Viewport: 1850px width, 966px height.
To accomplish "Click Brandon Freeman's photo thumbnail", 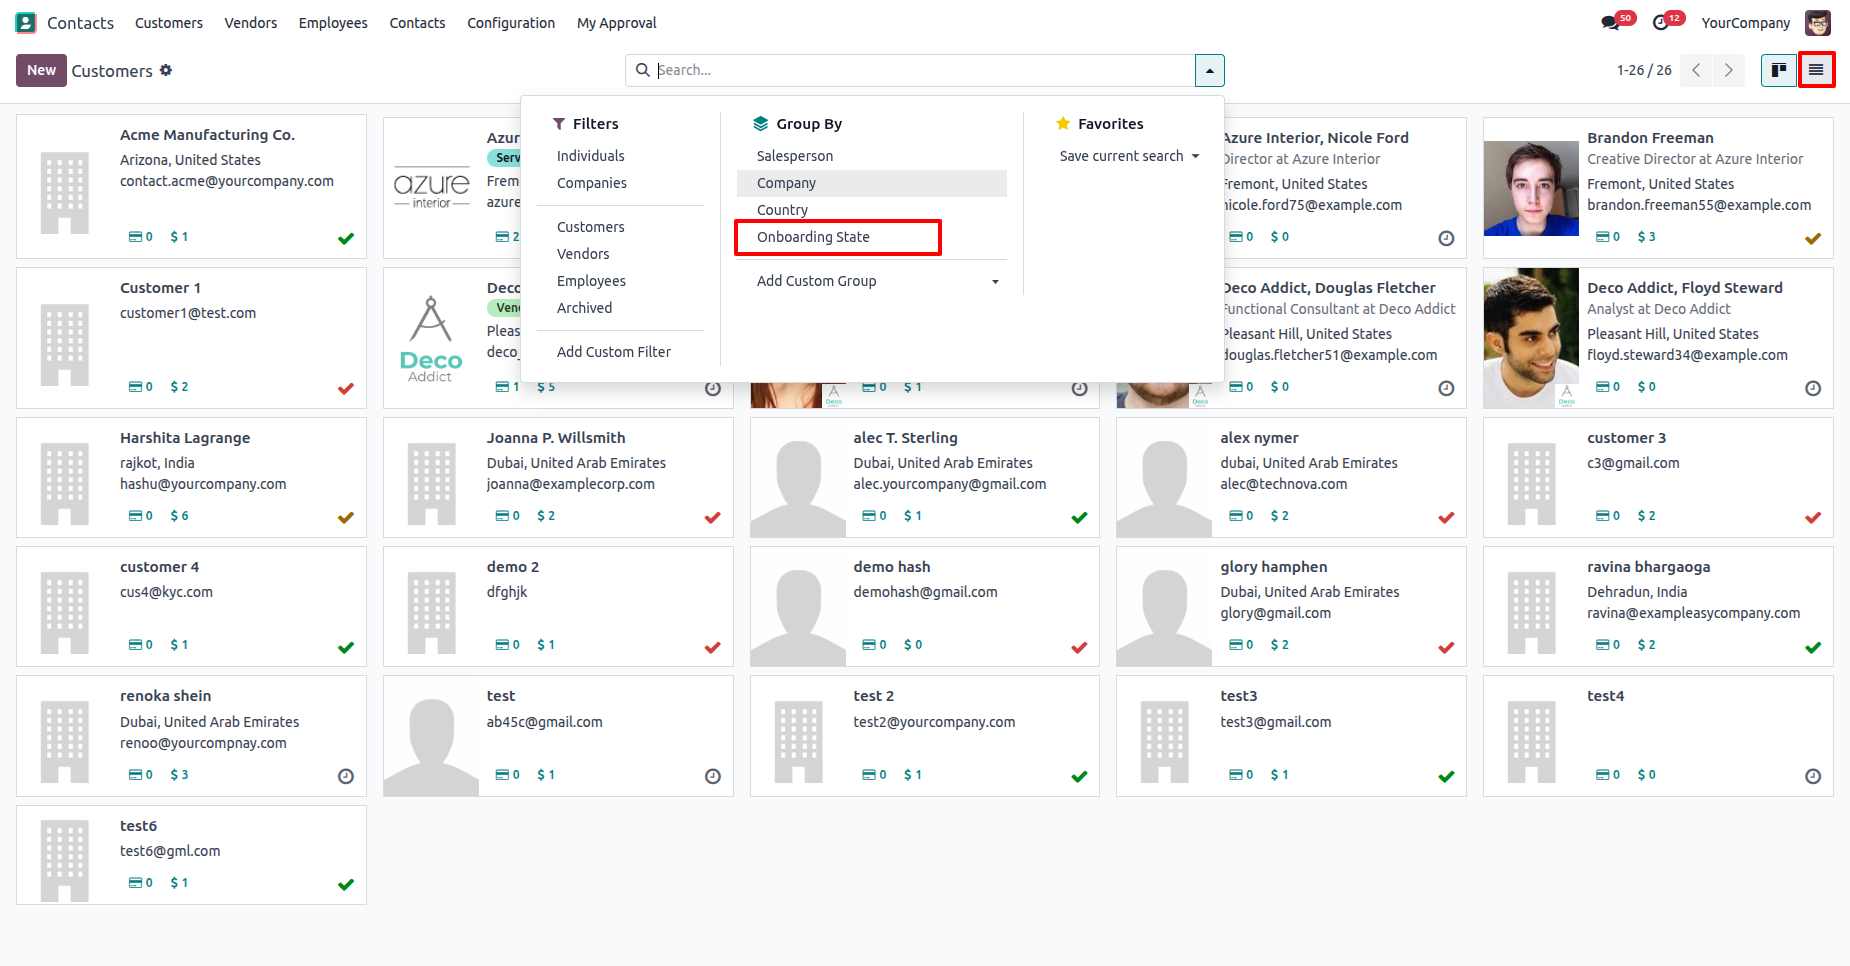I will tap(1531, 188).
